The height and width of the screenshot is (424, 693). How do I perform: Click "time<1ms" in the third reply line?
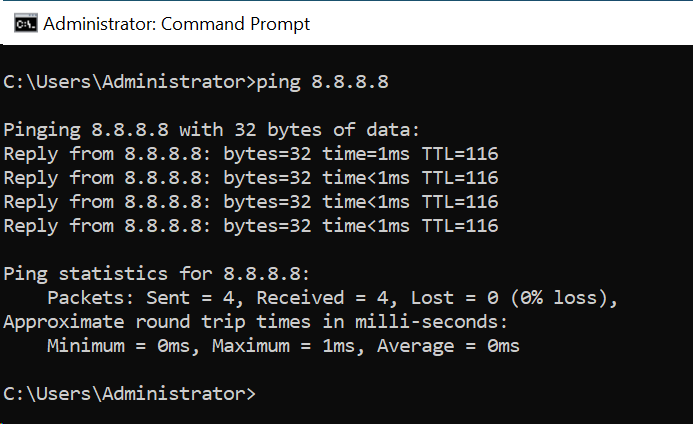(x=366, y=202)
